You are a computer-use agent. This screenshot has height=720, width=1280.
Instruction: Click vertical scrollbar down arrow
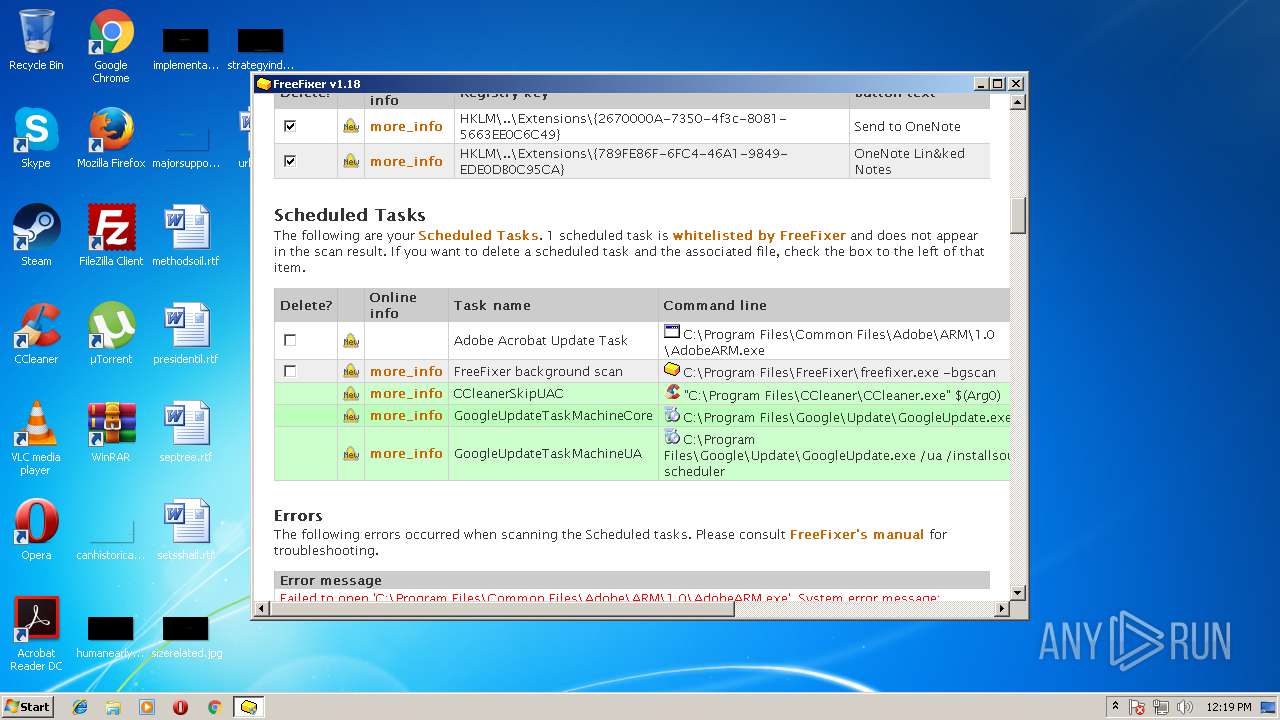(x=1018, y=593)
